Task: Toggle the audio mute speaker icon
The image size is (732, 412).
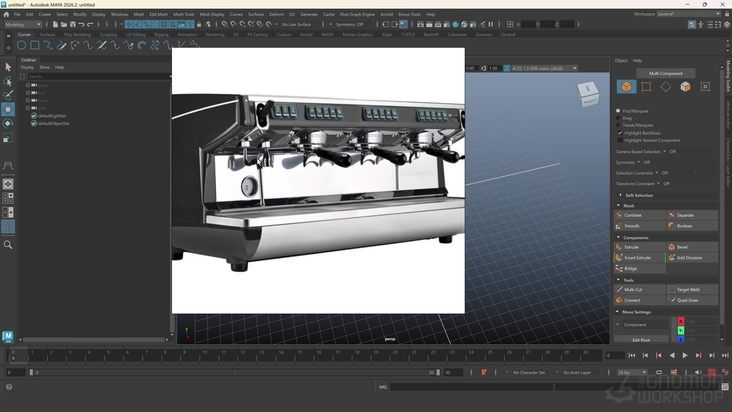Action: [x=698, y=372]
